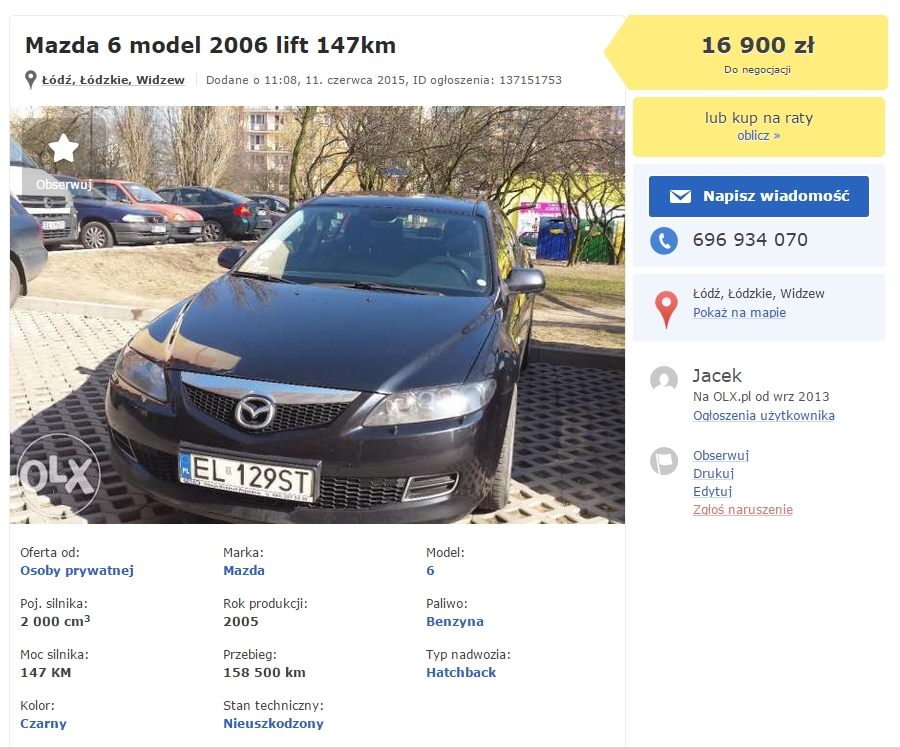Click the grey flag icon in sidebar

[x=663, y=461]
